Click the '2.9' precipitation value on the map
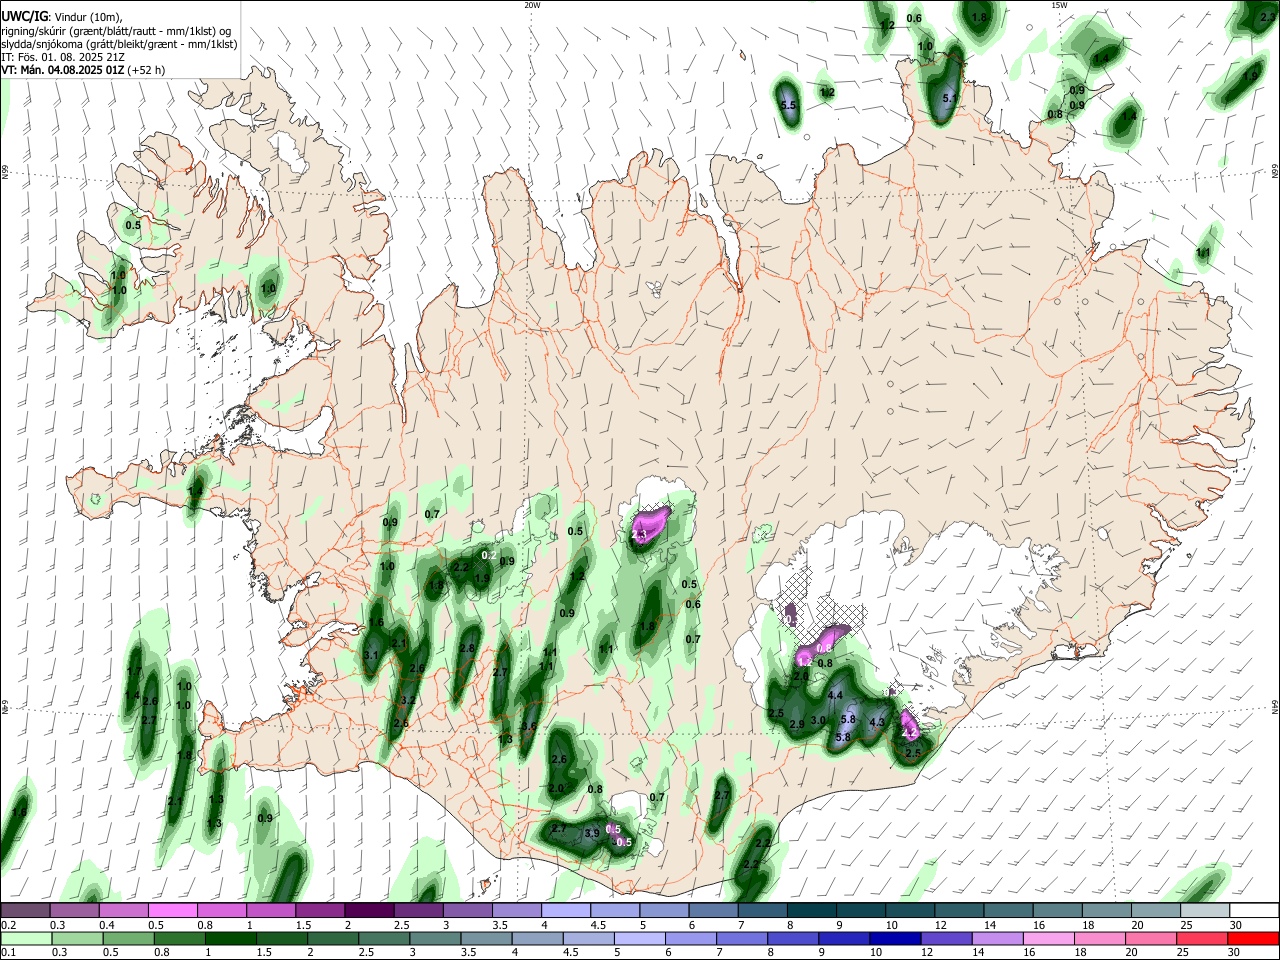The image size is (1280, 960). coord(797,724)
